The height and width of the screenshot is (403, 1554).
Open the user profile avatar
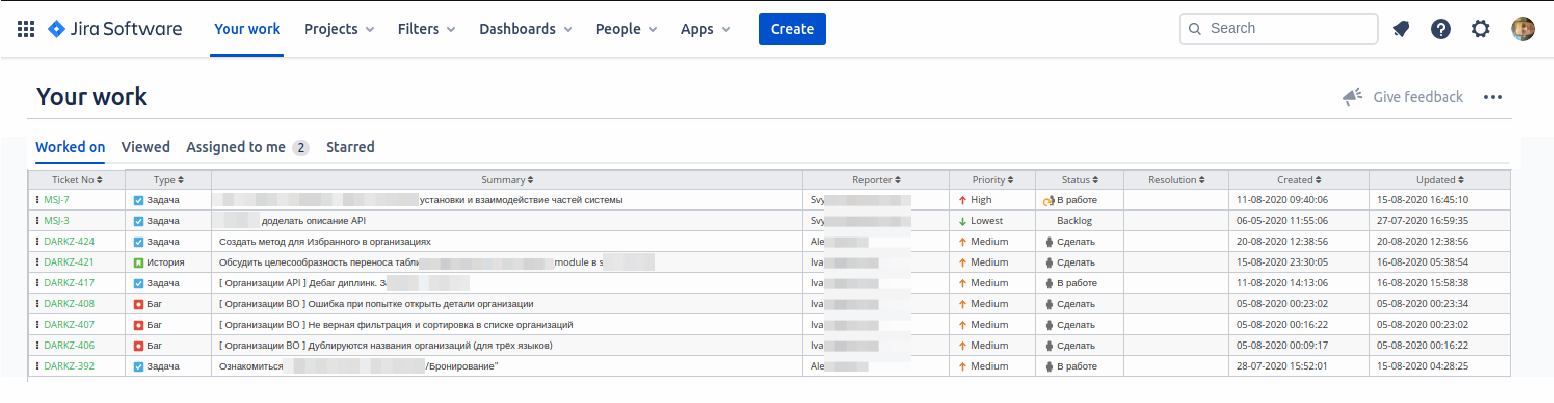[x=1523, y=29]
